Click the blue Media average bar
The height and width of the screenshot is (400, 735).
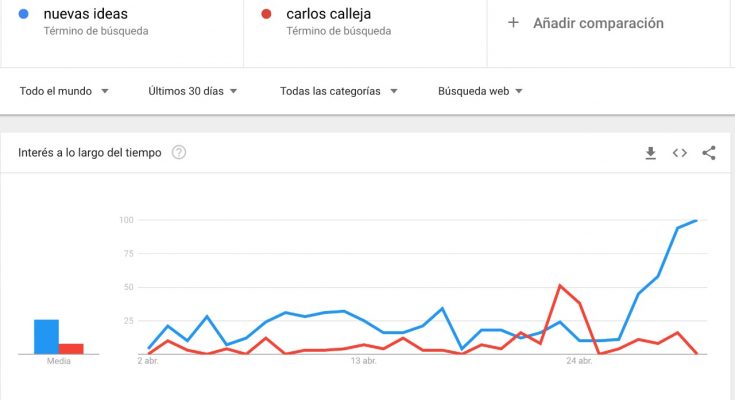[x=46, y=337]
